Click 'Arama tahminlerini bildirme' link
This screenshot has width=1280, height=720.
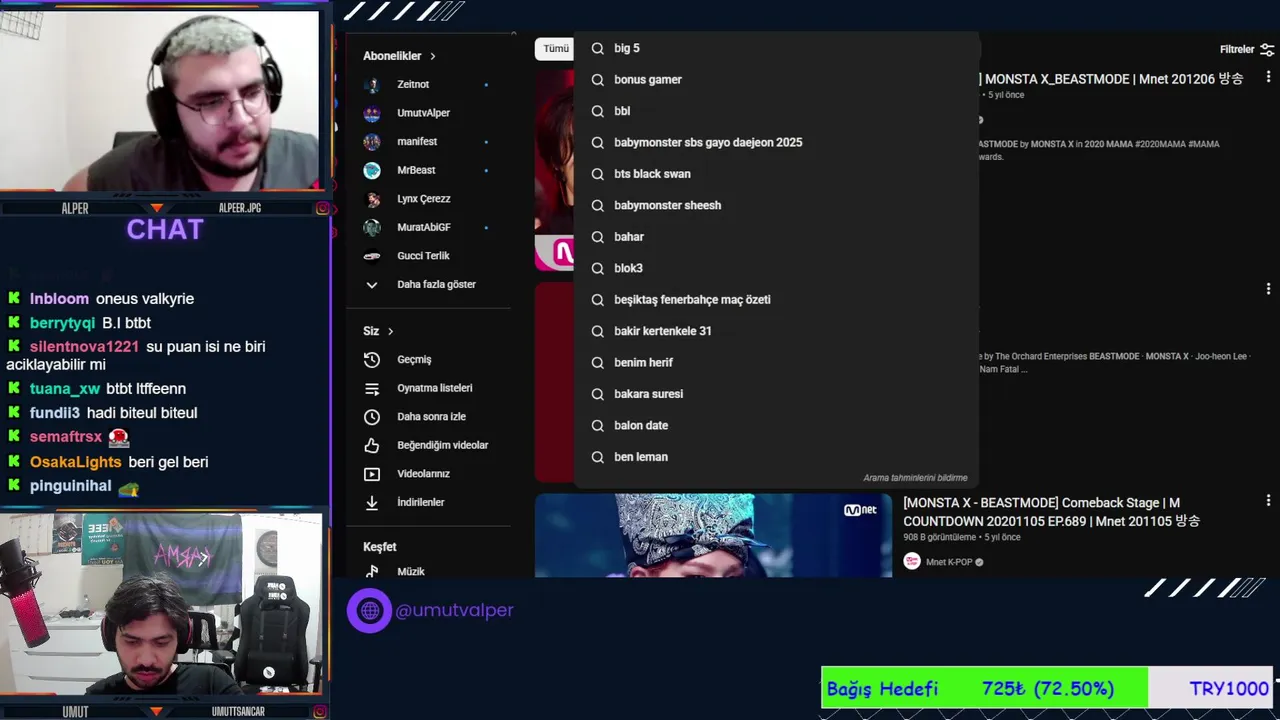point(915,478)
